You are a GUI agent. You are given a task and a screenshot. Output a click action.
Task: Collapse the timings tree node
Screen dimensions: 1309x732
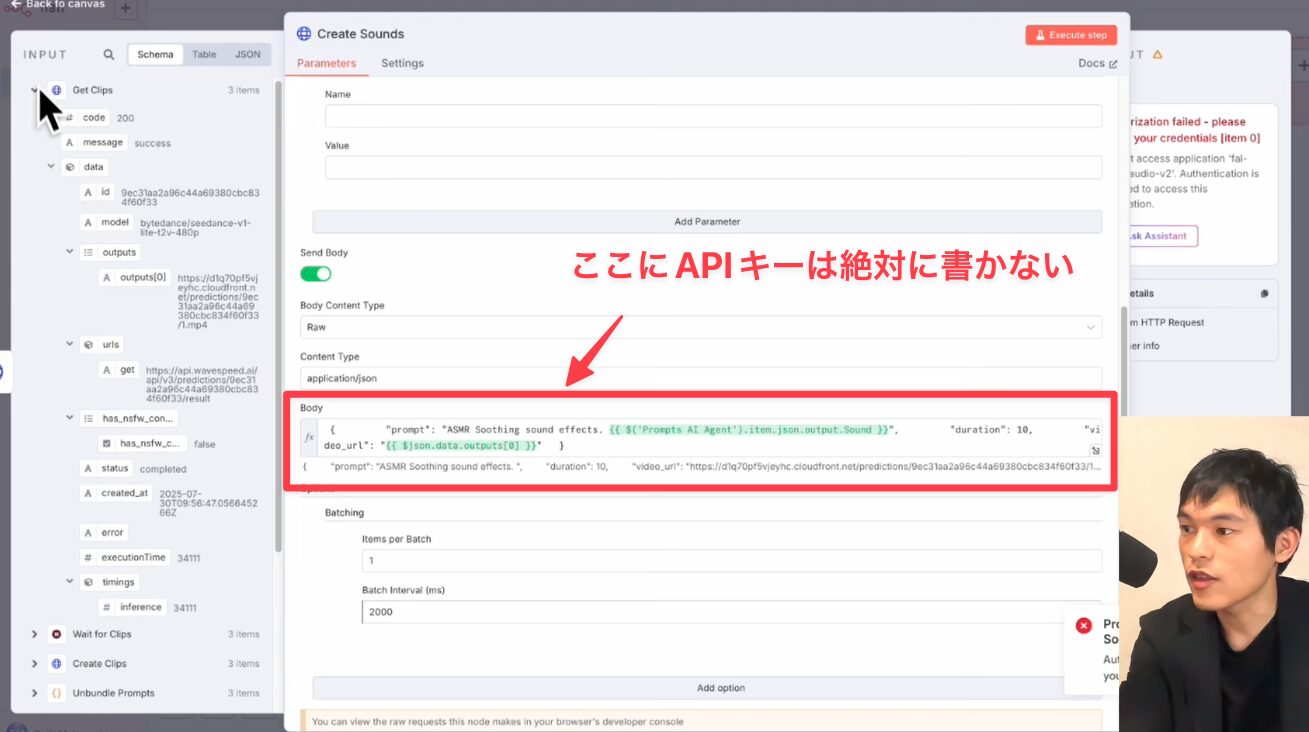click(x=70, y=582)
